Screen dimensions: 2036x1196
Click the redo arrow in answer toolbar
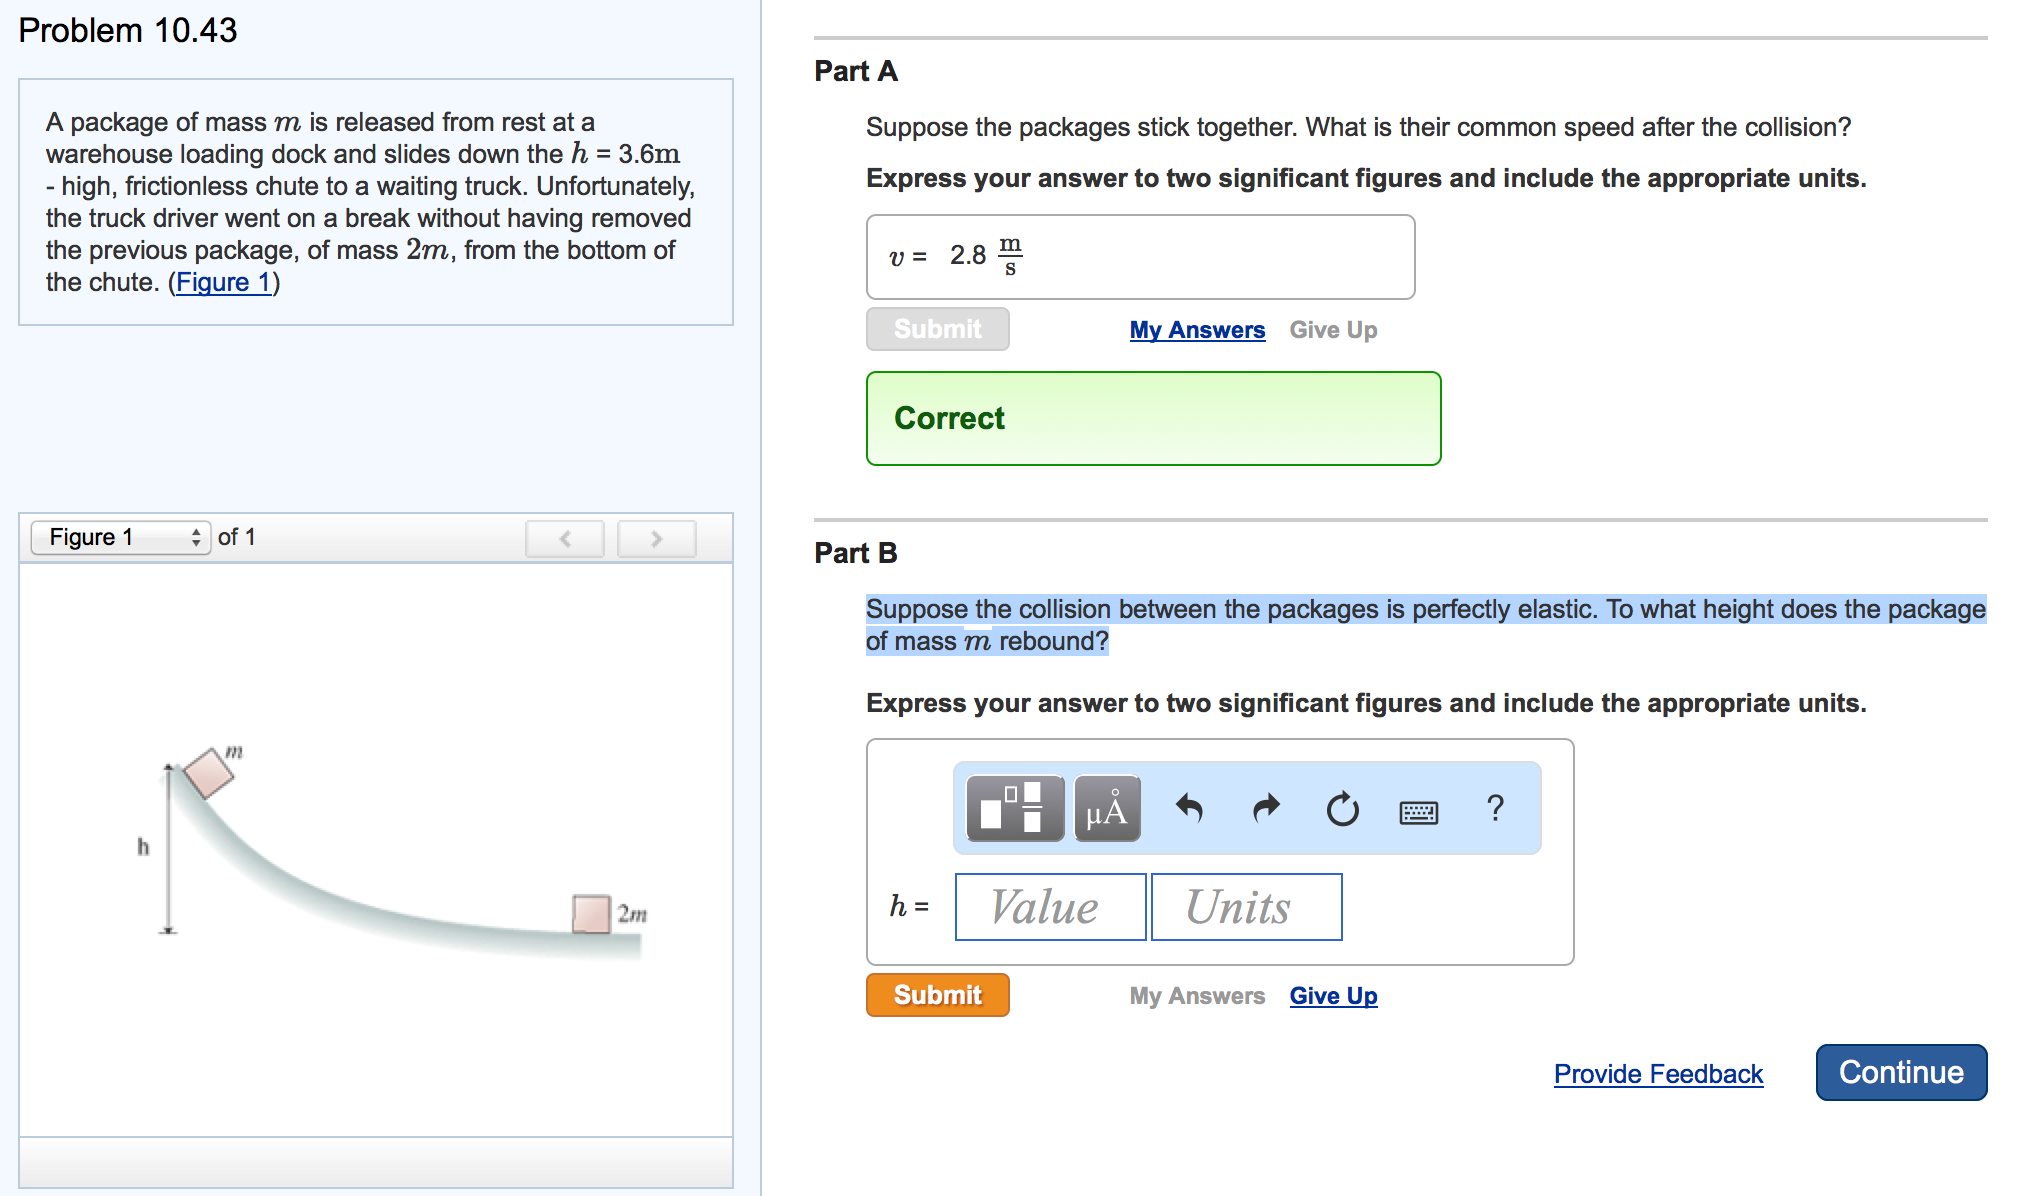tap(1266, 808)
